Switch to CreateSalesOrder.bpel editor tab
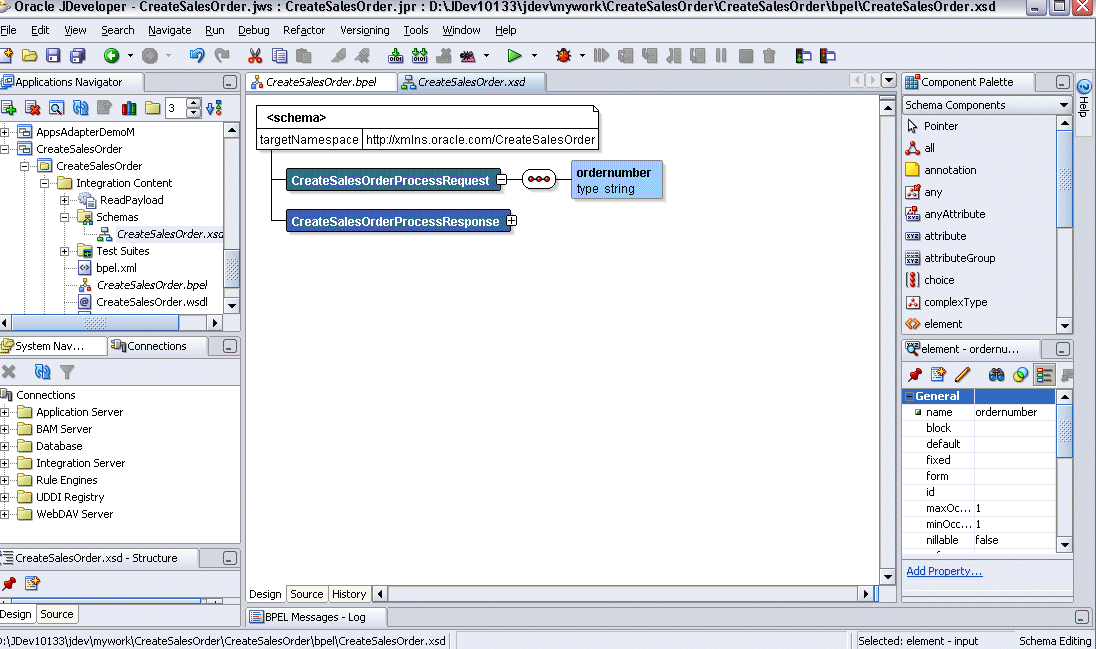The width and height of the screenshot is (1096, 649). (x=321, y=82)
